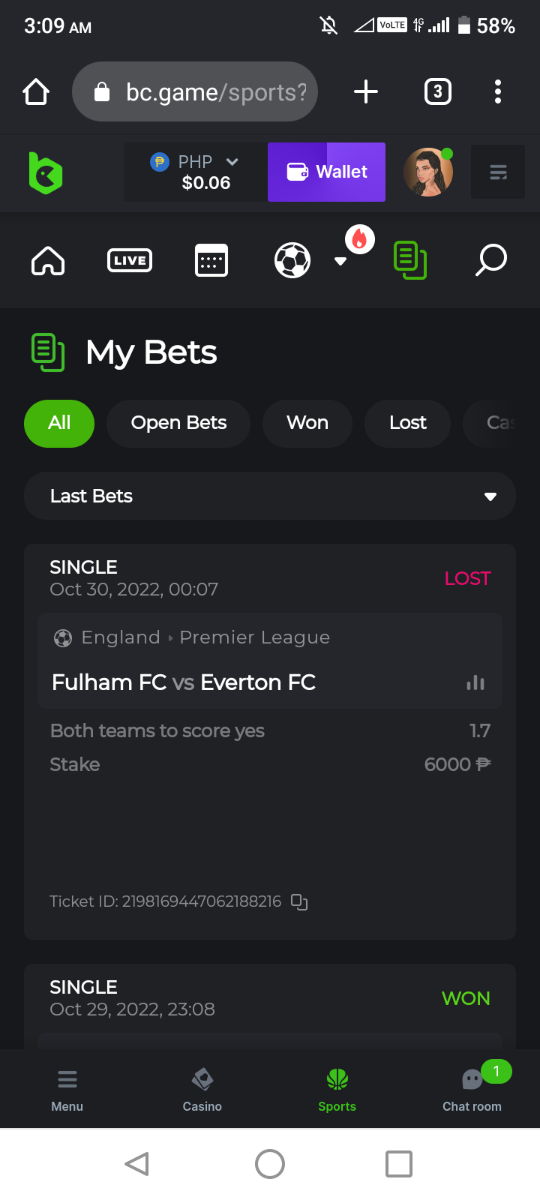Open the Last Bets dropdown

click(x=270, y=496)
